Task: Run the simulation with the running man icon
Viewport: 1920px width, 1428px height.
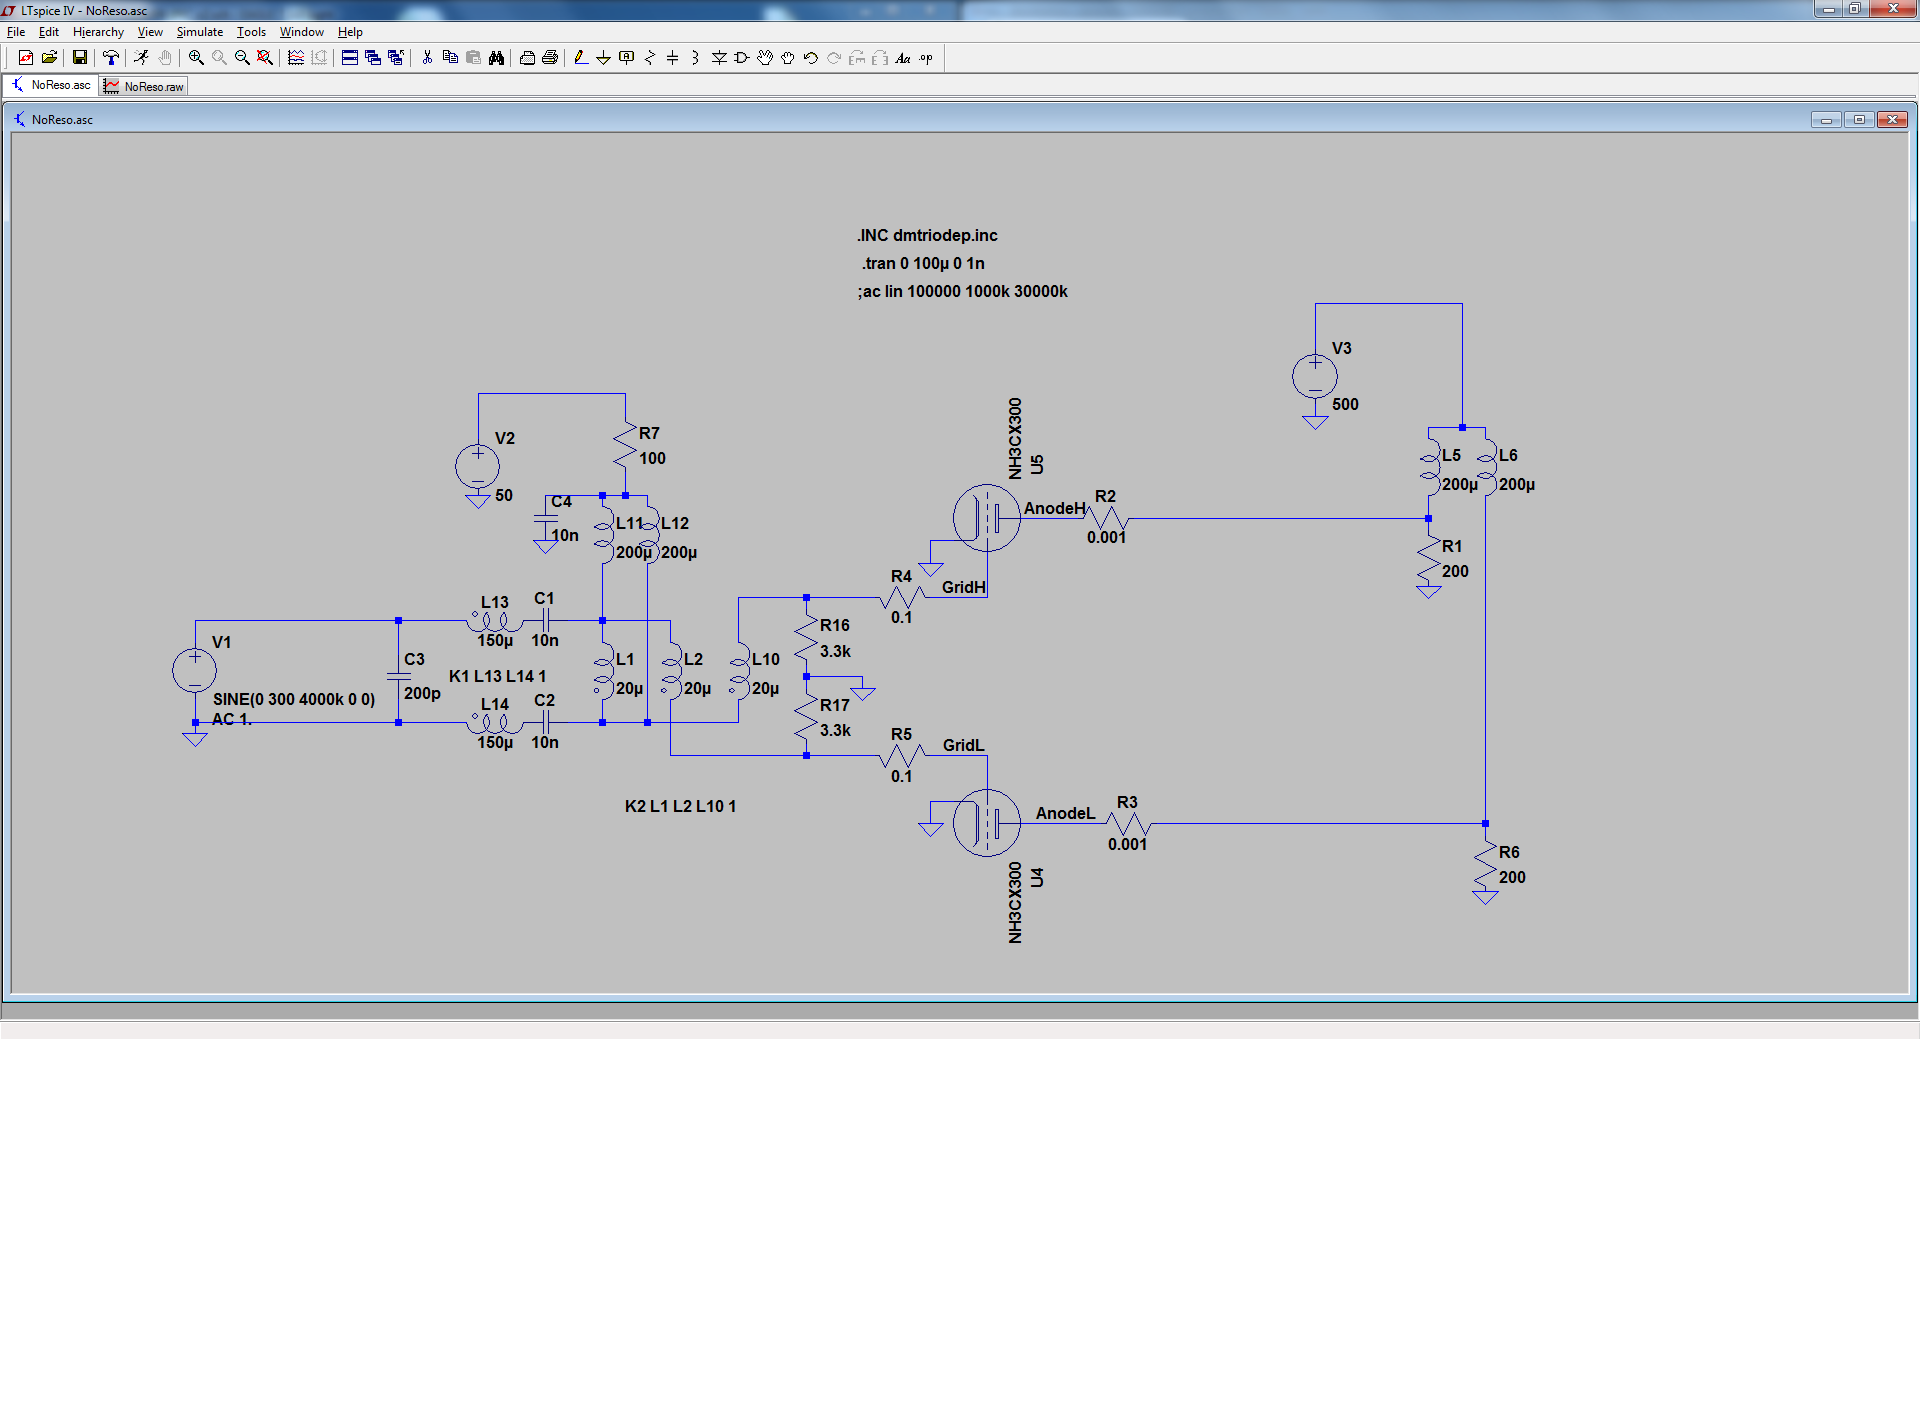Action: 141,58
